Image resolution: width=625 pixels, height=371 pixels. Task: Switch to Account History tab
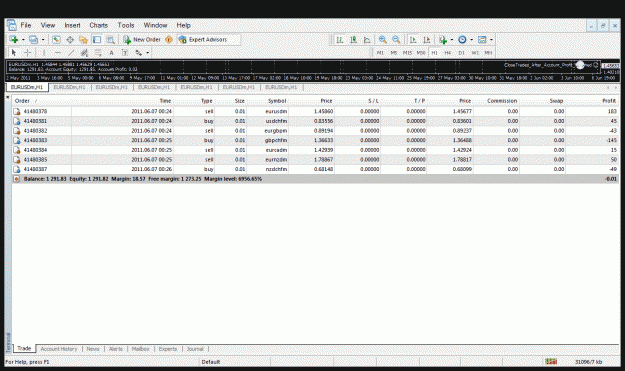(x=59, y=349)
